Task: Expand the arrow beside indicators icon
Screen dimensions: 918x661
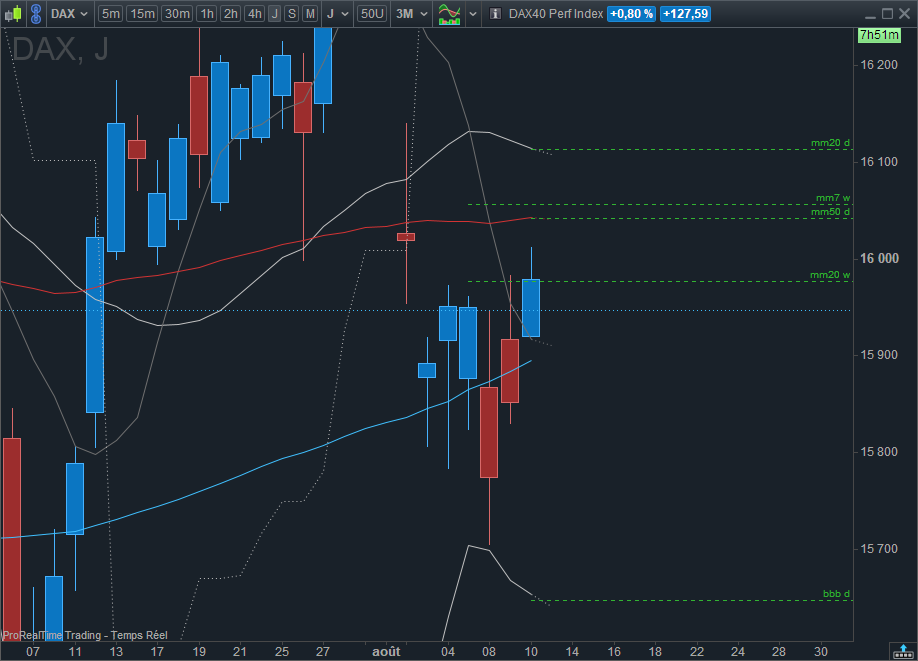Action: pyautogui.click(x=473, y=14)
